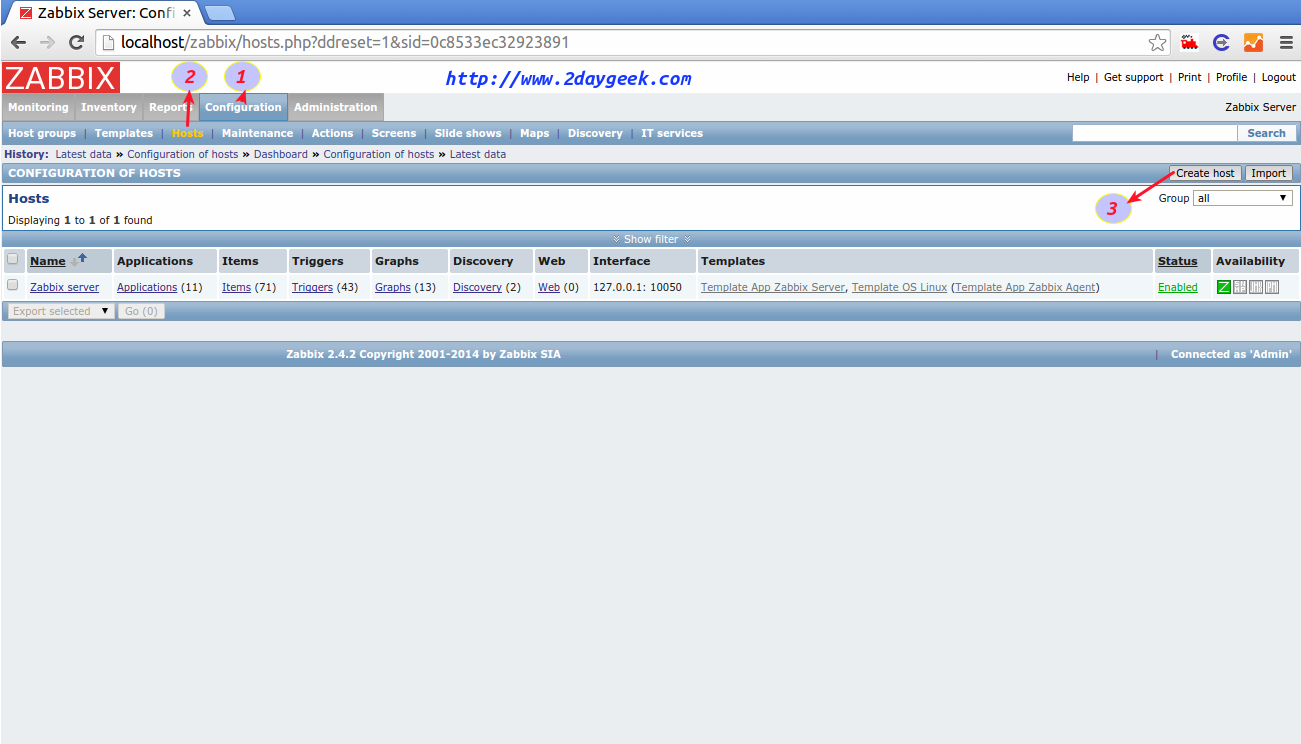Viewport: 1301px width, 744px height.
Task: Open Dashboard link in History breadcrumb
Action: [280, 154]
